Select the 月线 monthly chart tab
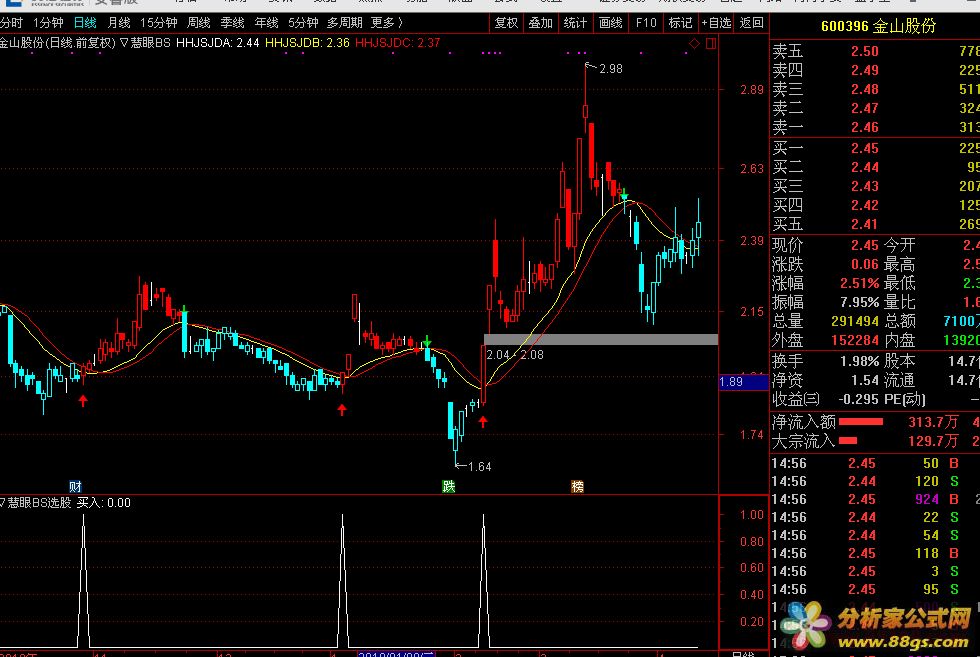This screenshot has width=980, height=657. [x=119, y=23]
